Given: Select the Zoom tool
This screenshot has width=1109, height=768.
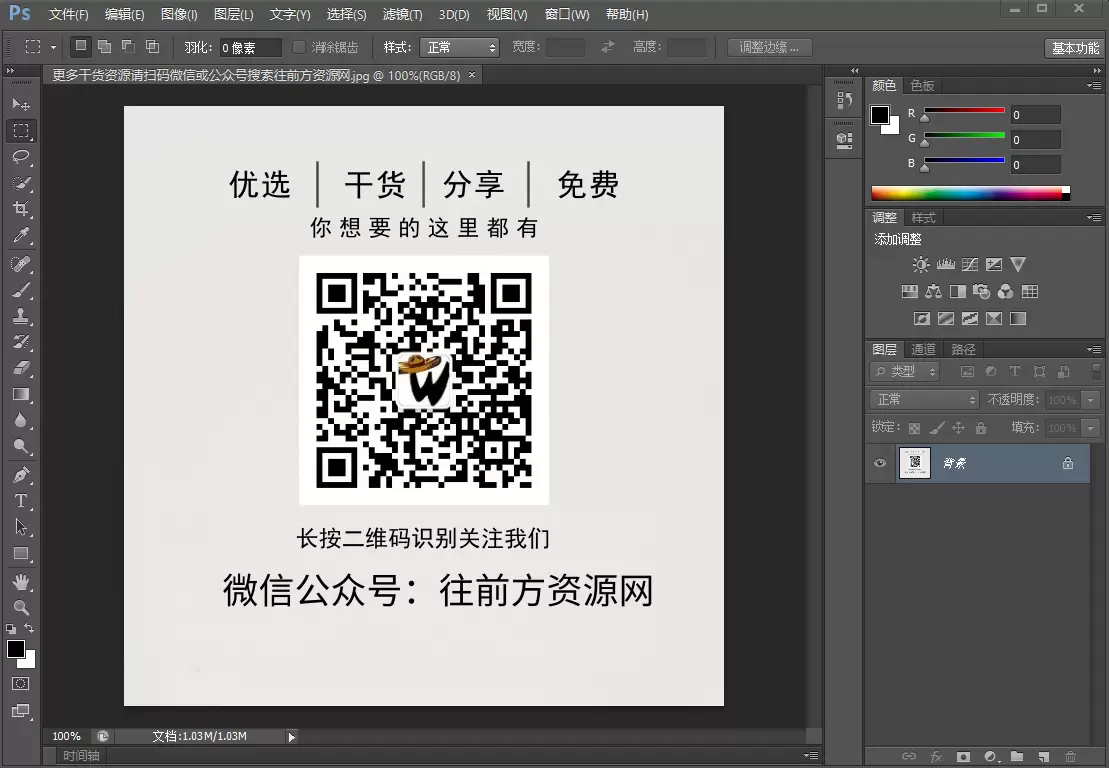Looking at the screenshot, I should pyautogui.click(x=21, y=607).
